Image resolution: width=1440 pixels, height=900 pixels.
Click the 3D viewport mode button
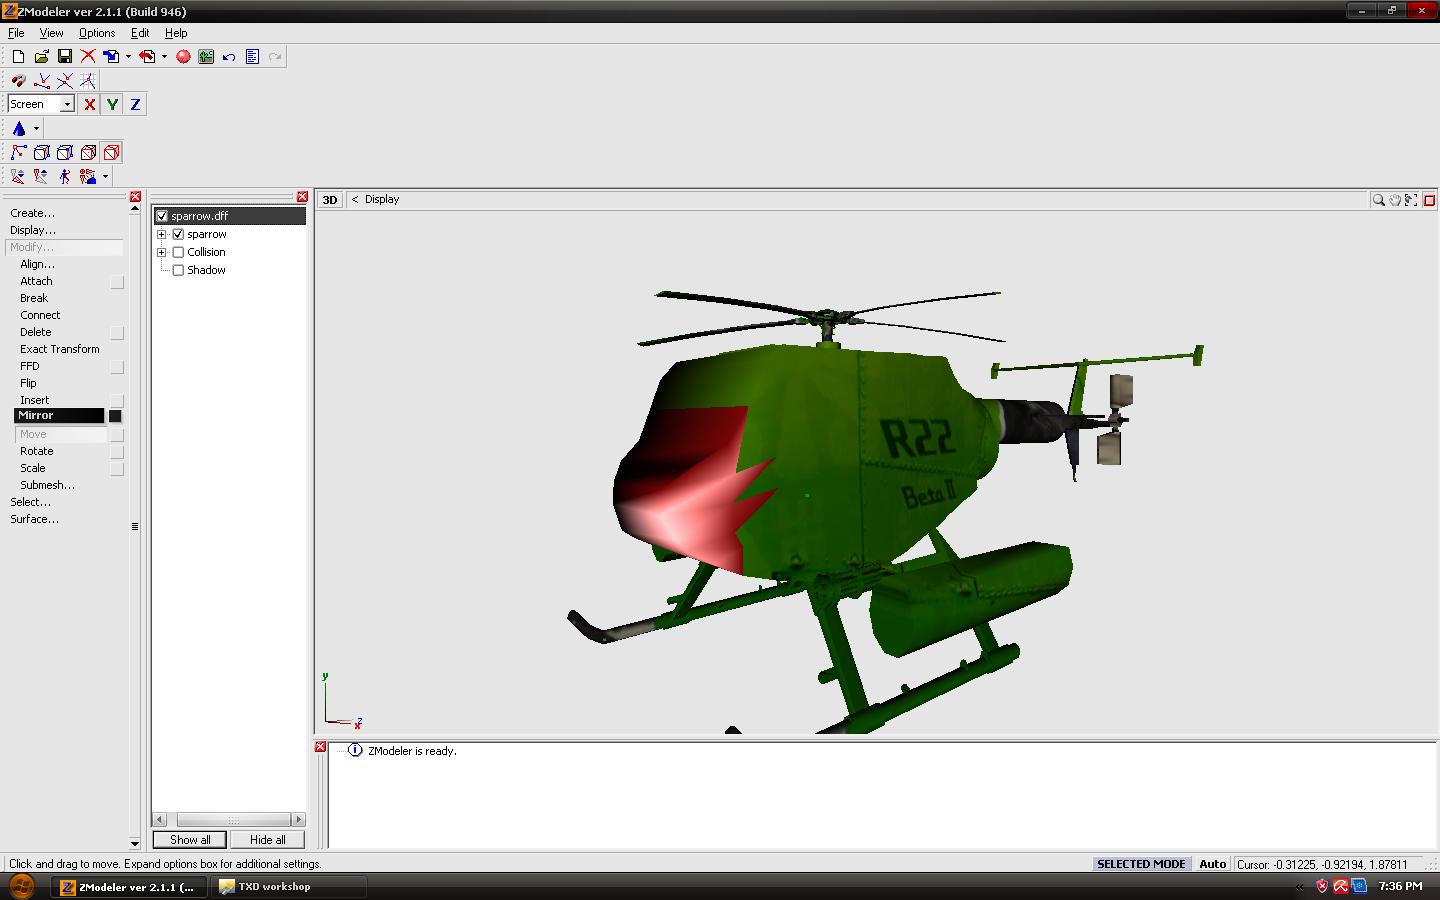(330, 200)
